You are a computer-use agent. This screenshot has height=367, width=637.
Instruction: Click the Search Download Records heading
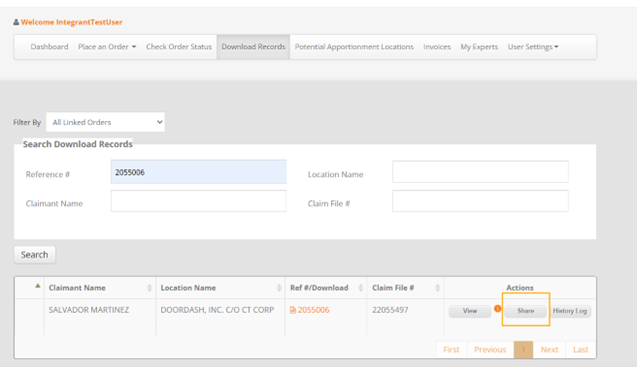point(78,144)
